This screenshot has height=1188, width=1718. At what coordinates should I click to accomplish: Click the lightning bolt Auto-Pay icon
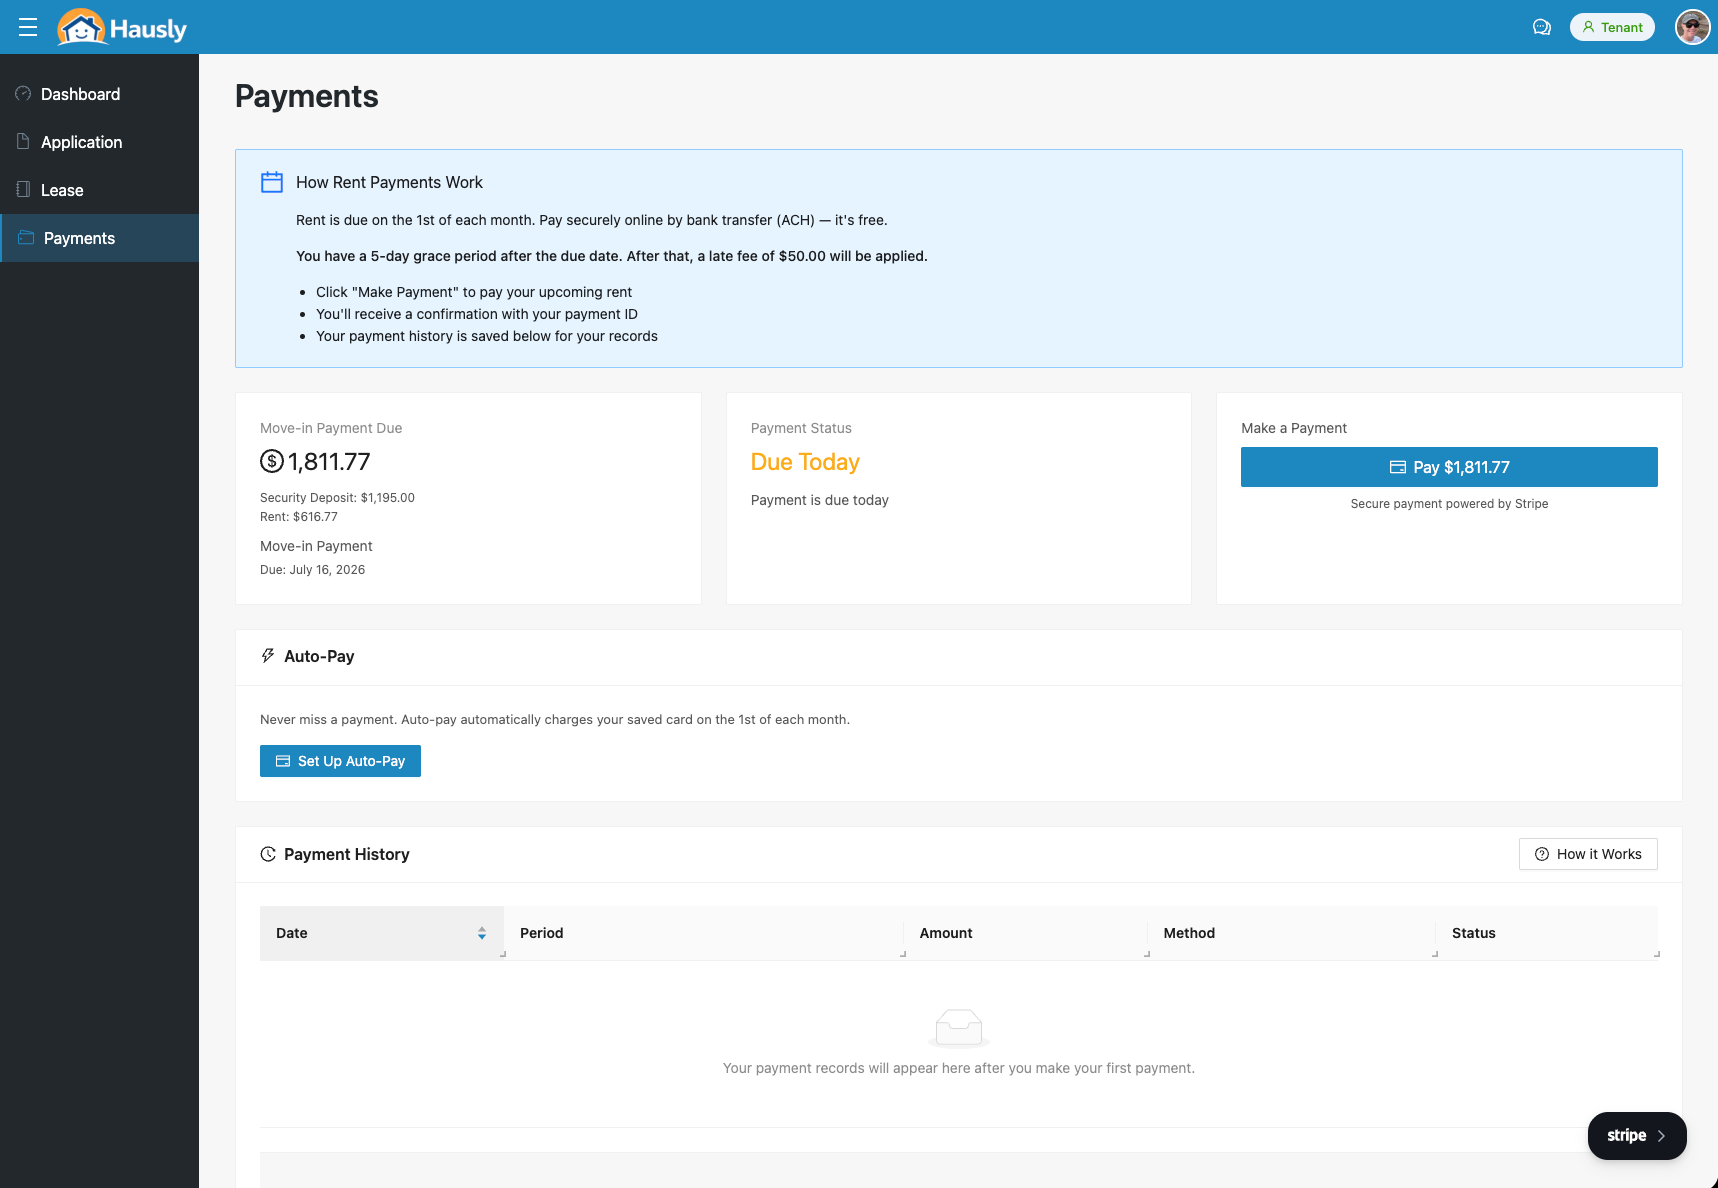pyautogui.click(x=268, y=656)
